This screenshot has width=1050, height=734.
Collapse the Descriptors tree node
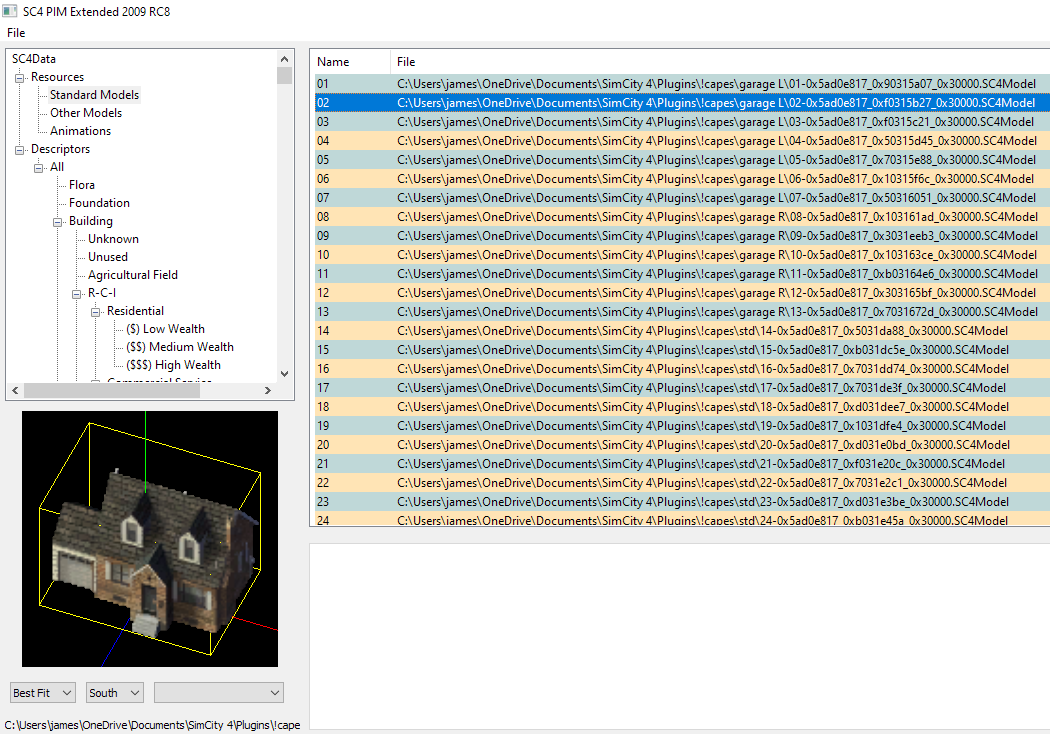[x=19, y=149]
